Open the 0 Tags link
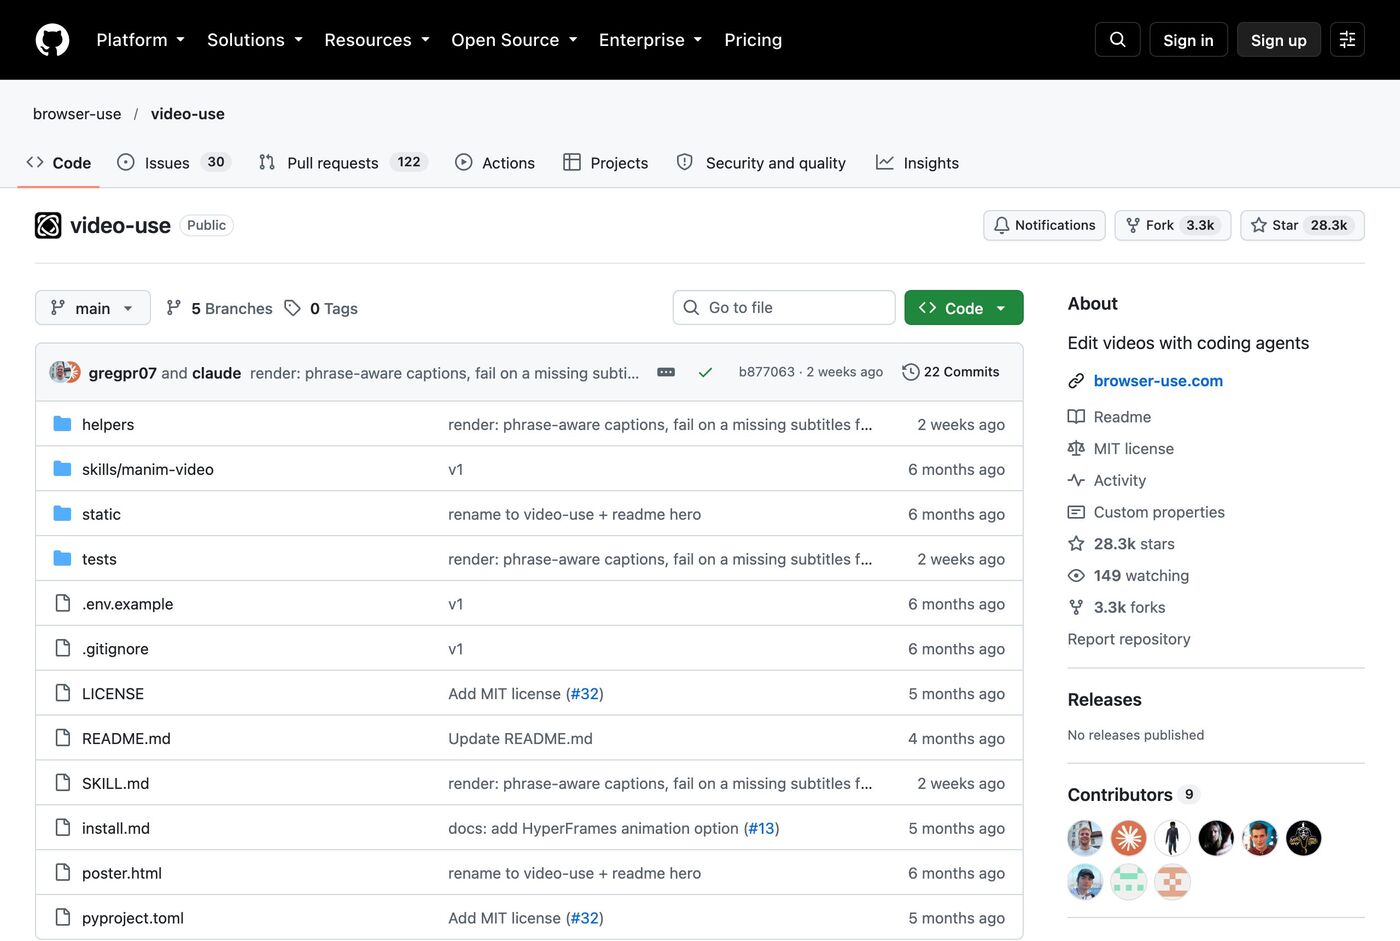The width and height of the screenshot is (1400, 941). click(x=321, y=308)
